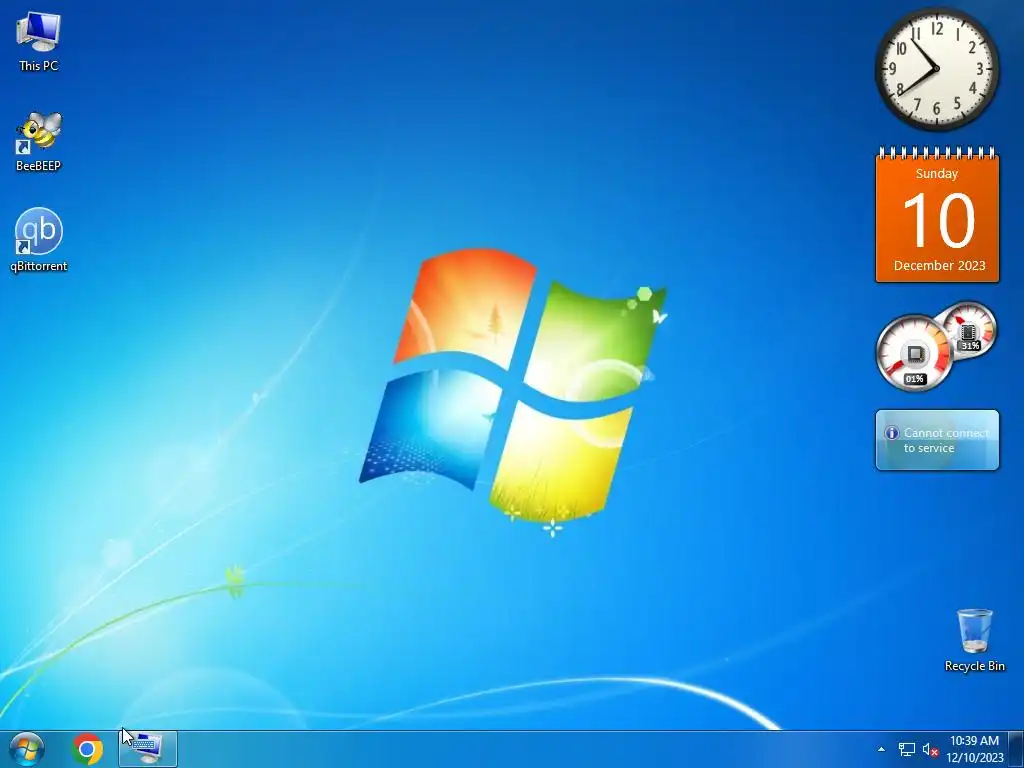Click the Show Desktop strip at taskbar end
The width and height of the screenshot is (1024, 768).
[1016, 749]
